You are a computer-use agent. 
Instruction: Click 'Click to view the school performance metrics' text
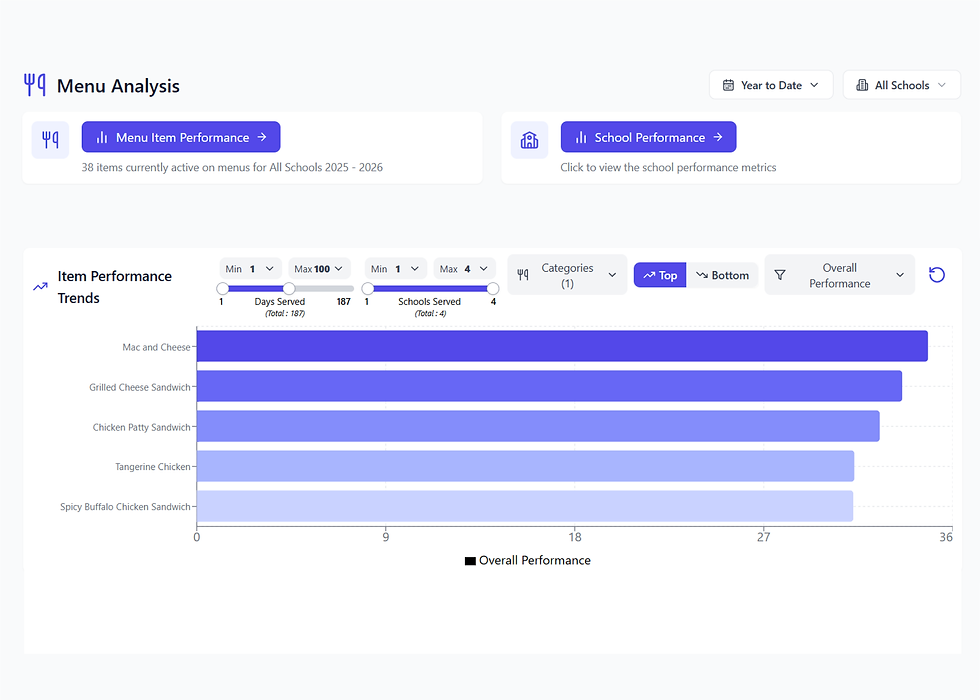(668, 168)
